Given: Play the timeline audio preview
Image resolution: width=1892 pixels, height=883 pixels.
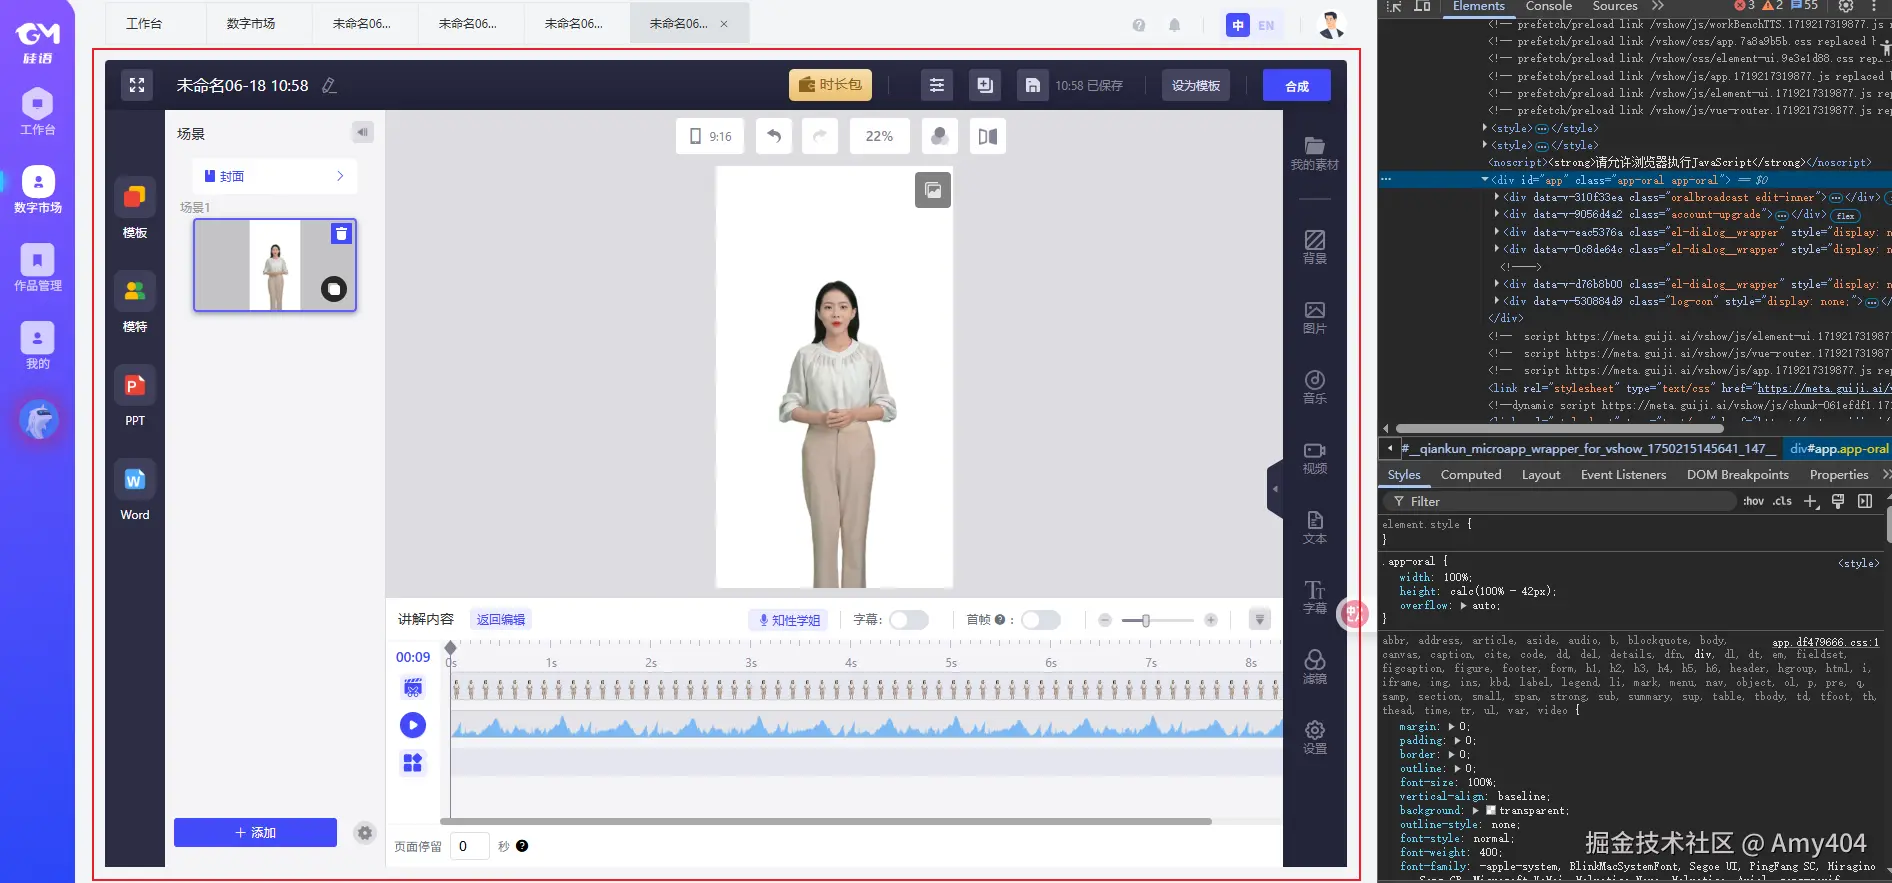Looking at the screenshot, I should pyautogui.click(x=413, y=725).
